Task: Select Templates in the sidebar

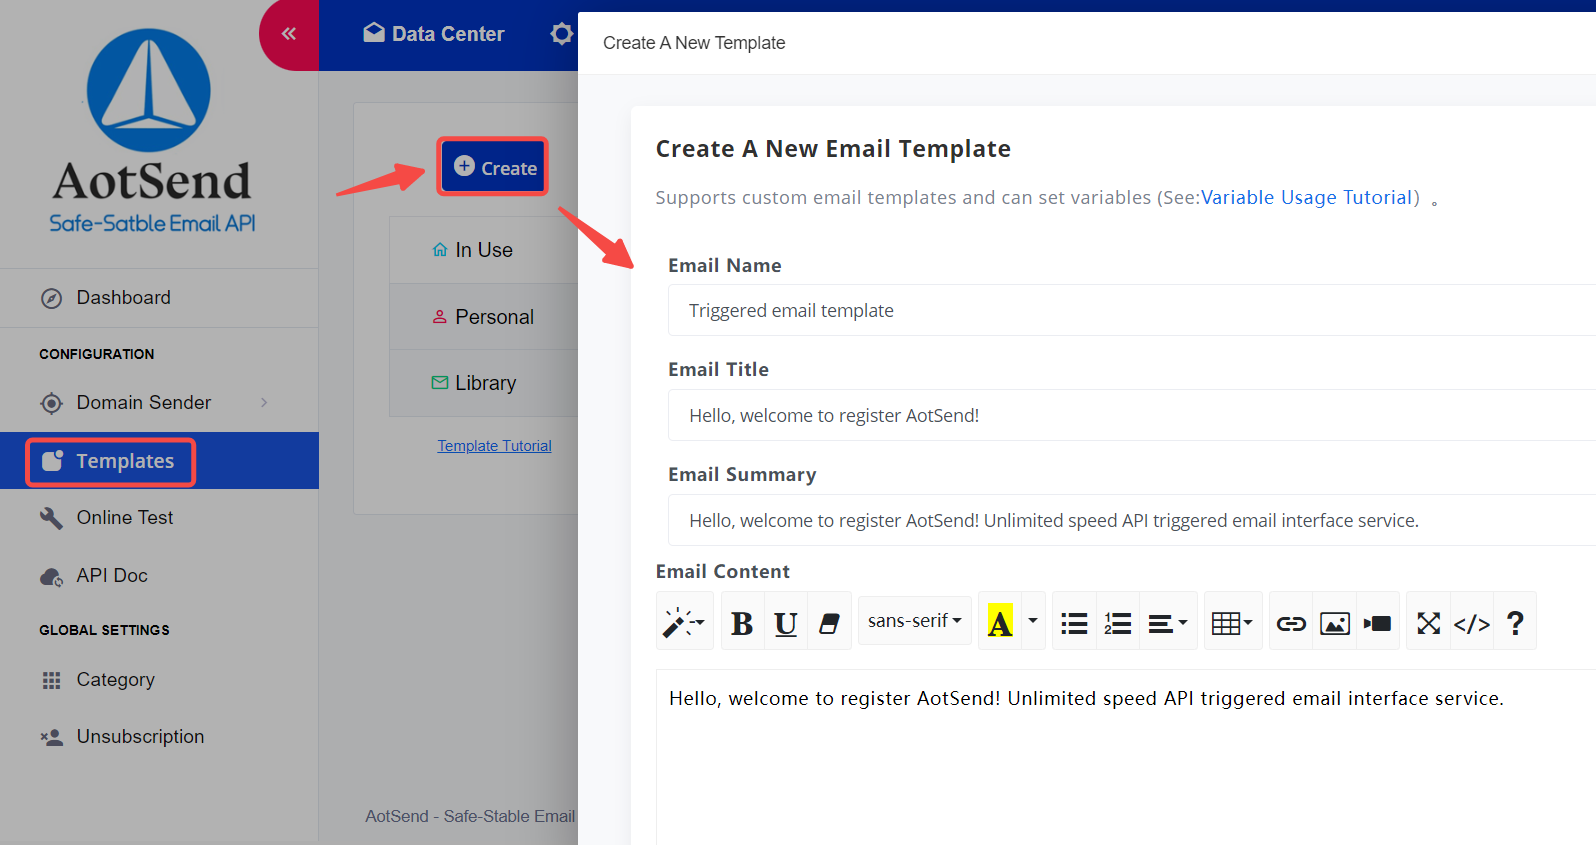Action: (x=159, y=461)
